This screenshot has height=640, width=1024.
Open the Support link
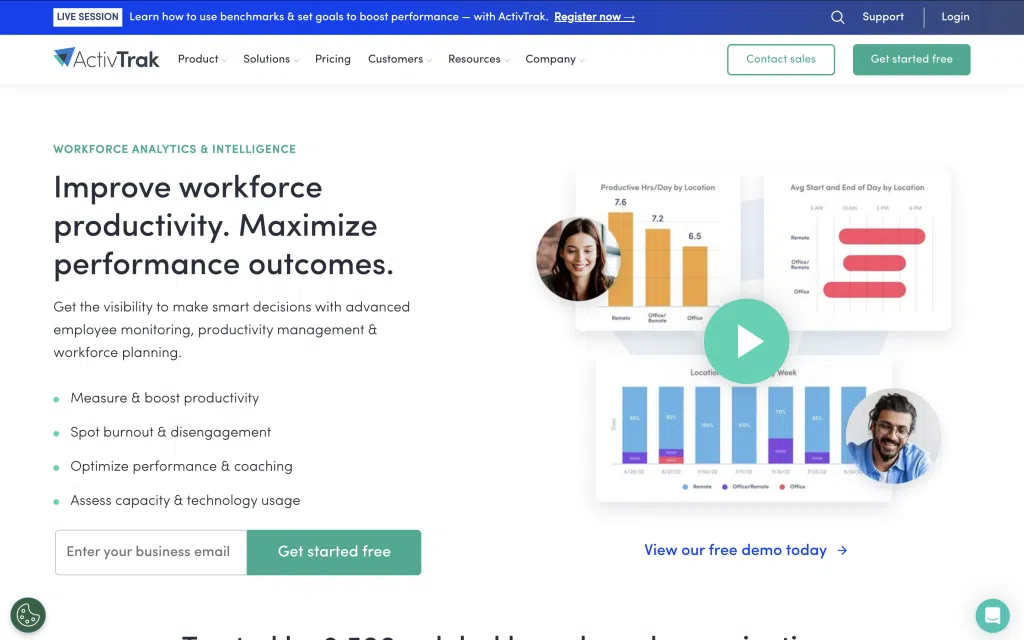click(883, 17)
